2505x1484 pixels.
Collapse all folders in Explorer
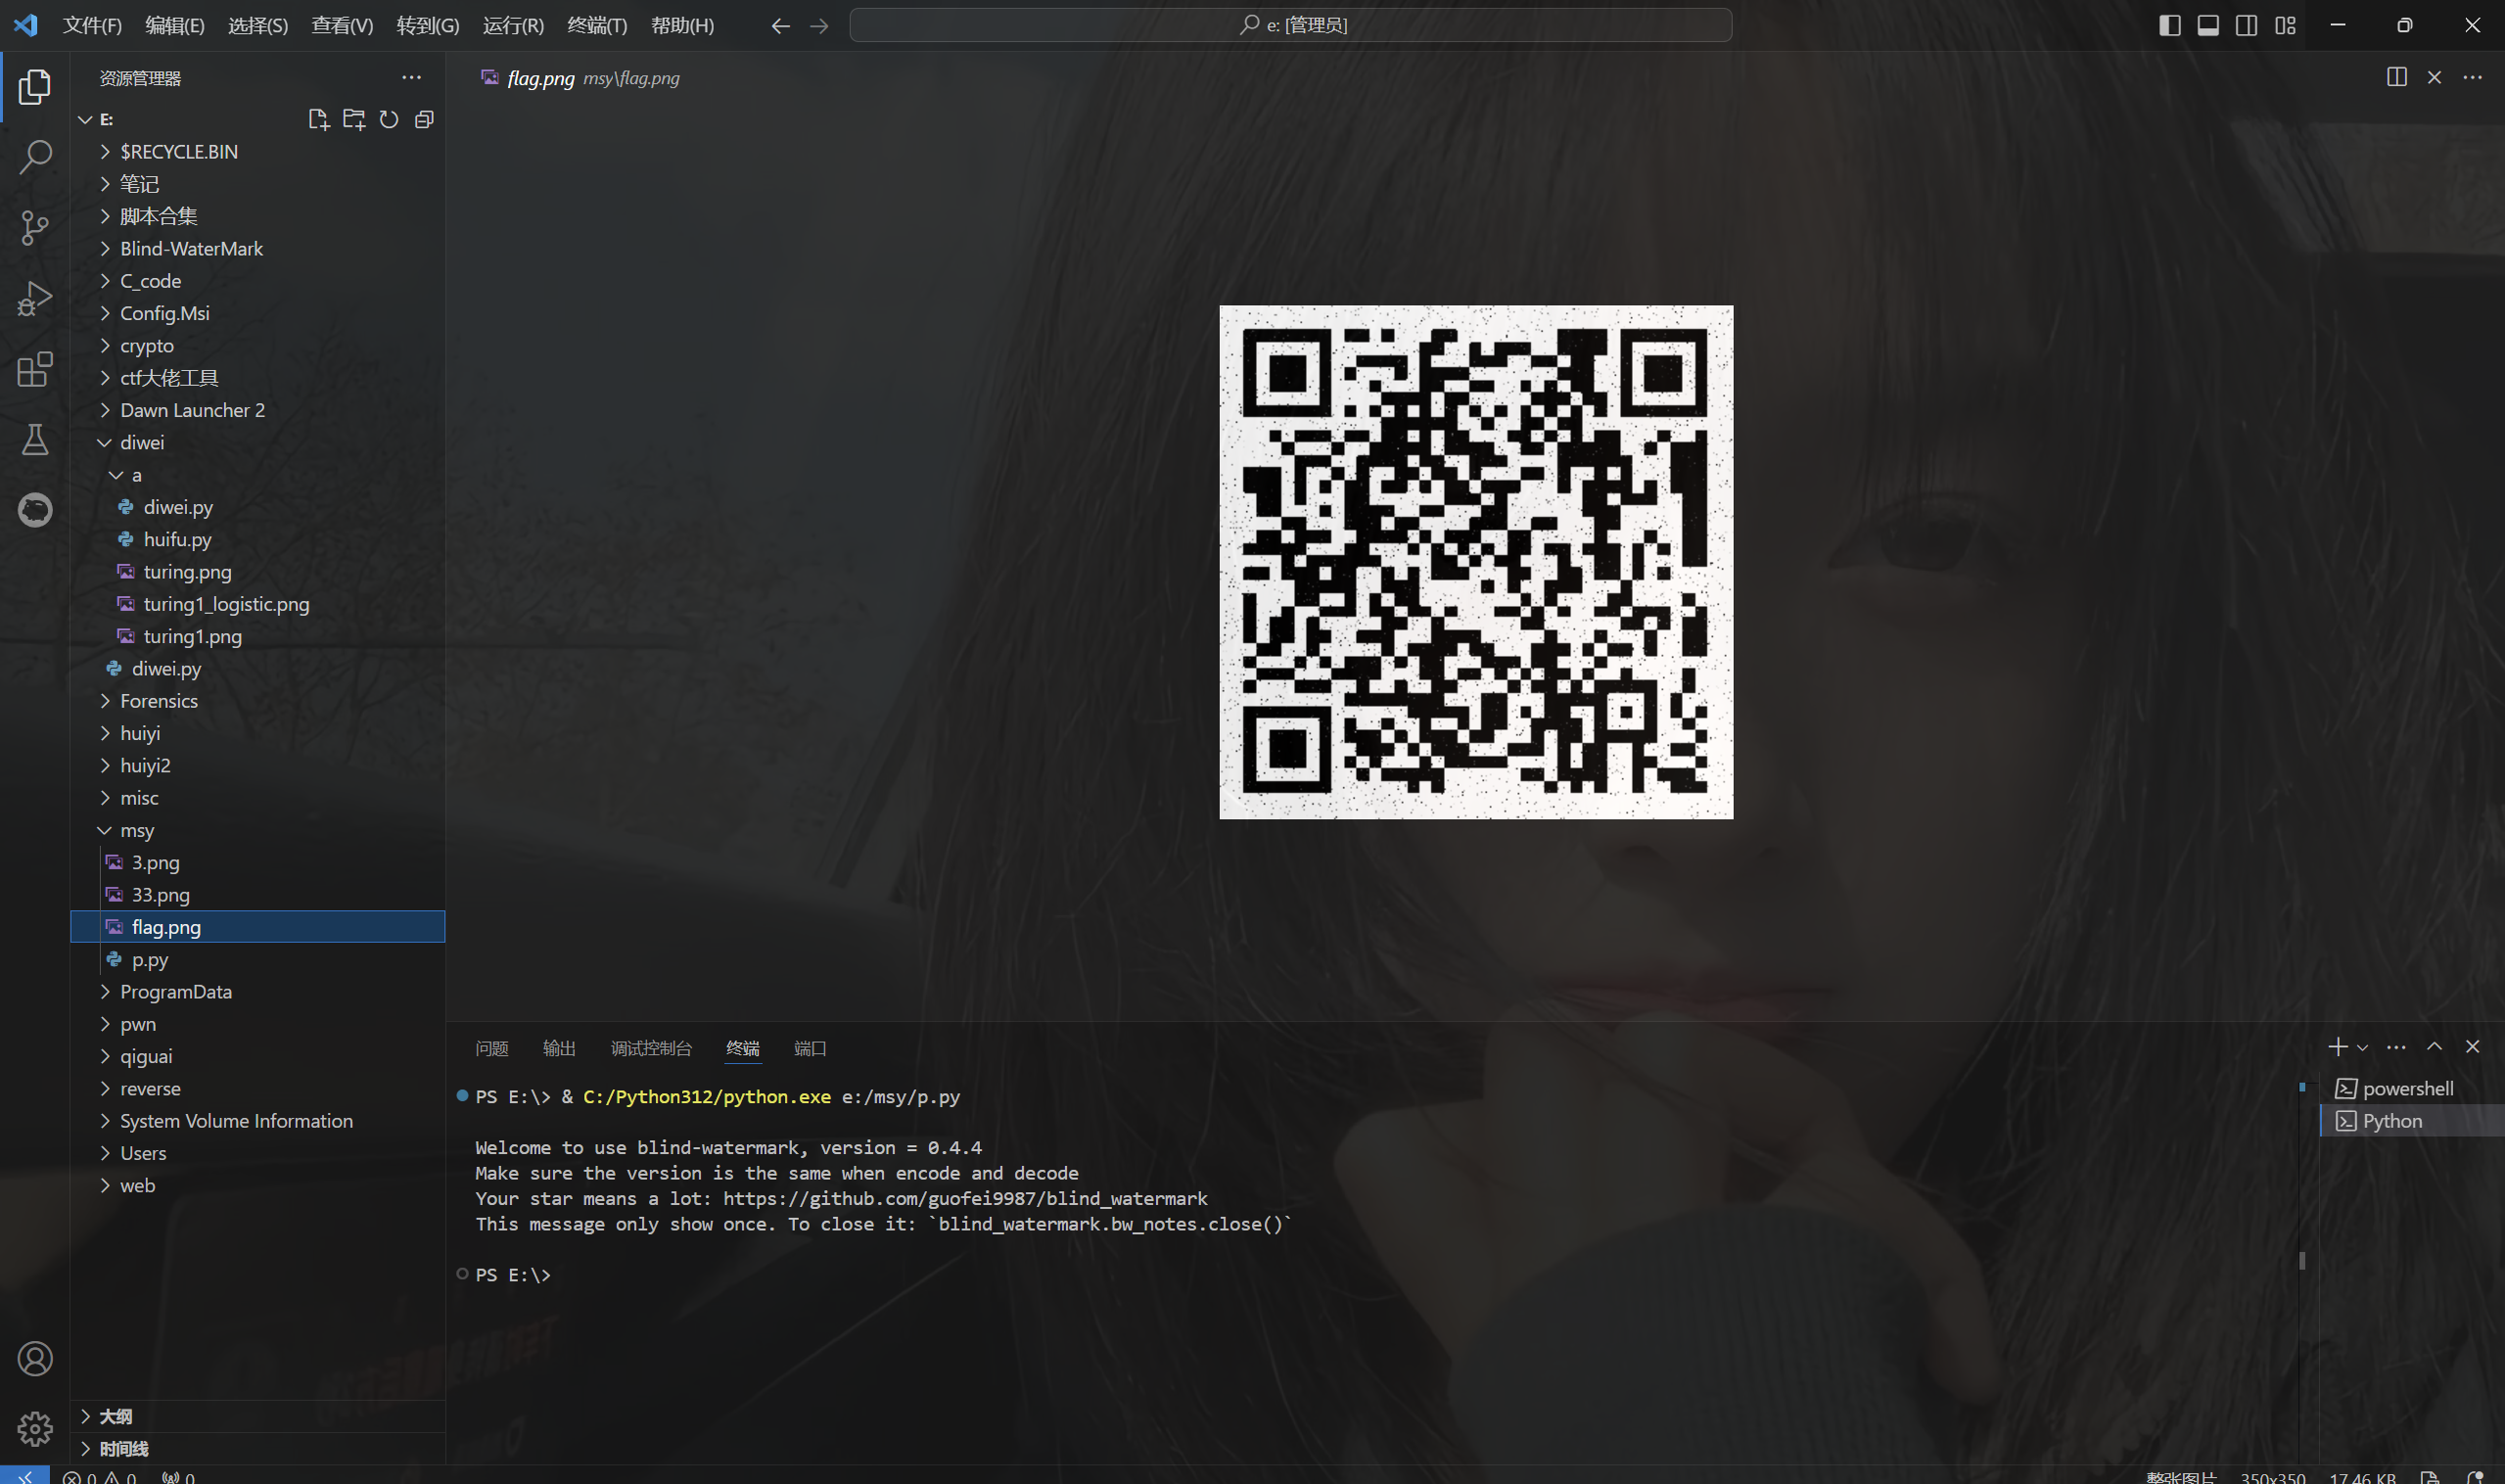pyautogui.click(x=424, y=119)
